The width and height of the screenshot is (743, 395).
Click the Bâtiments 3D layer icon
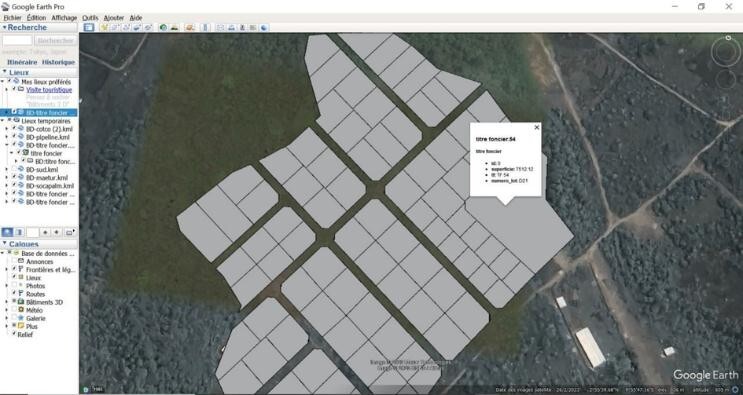(x=21, y=302)
